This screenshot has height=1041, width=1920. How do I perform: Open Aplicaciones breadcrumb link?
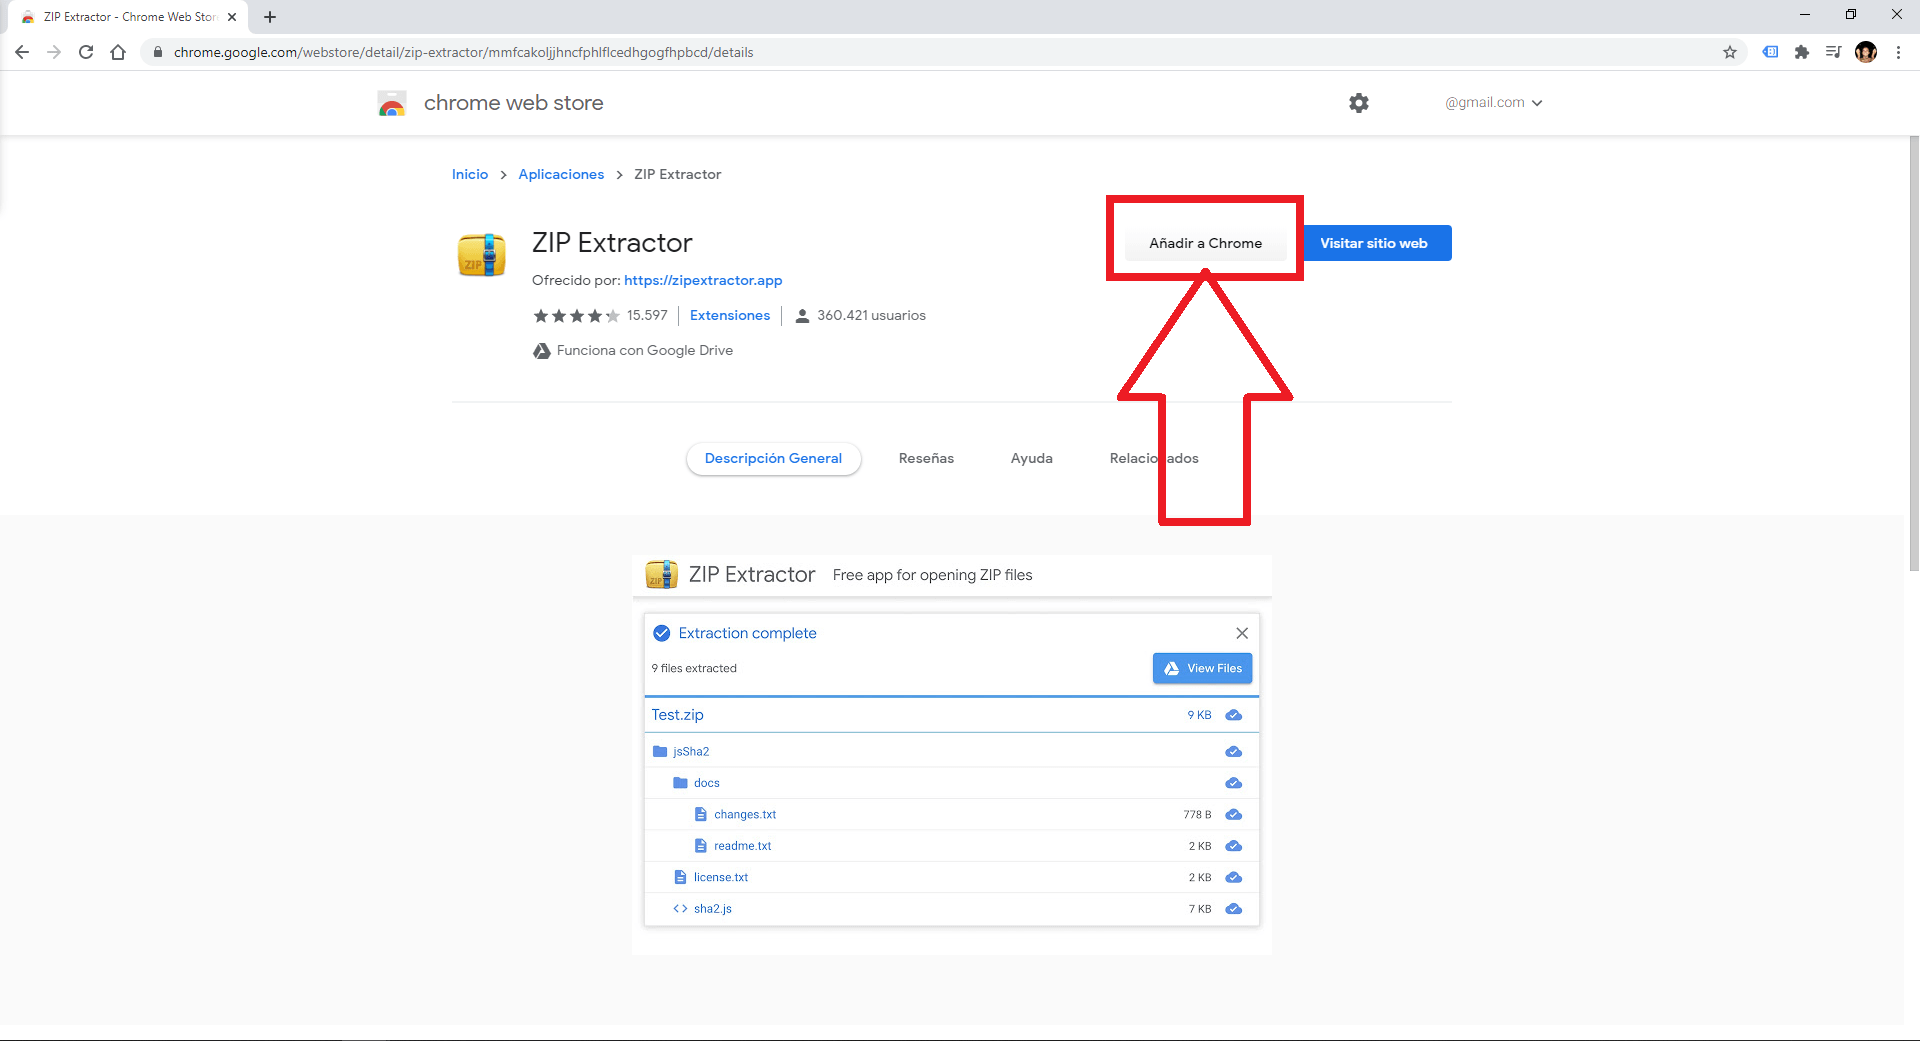tap(561, 175)
